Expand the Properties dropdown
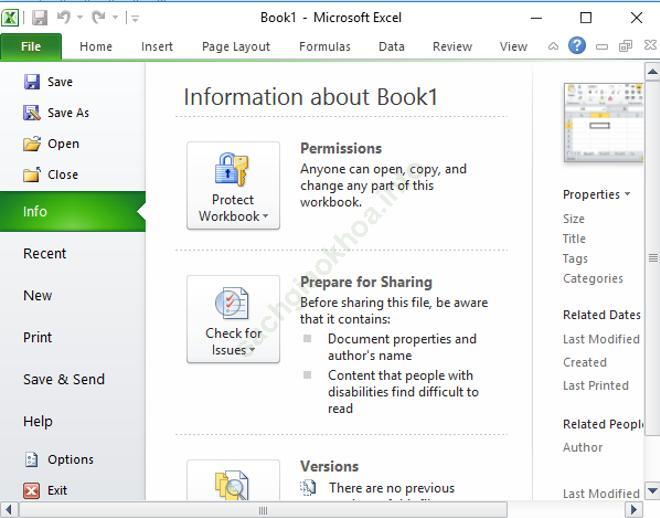 click(x=596, y=194)
